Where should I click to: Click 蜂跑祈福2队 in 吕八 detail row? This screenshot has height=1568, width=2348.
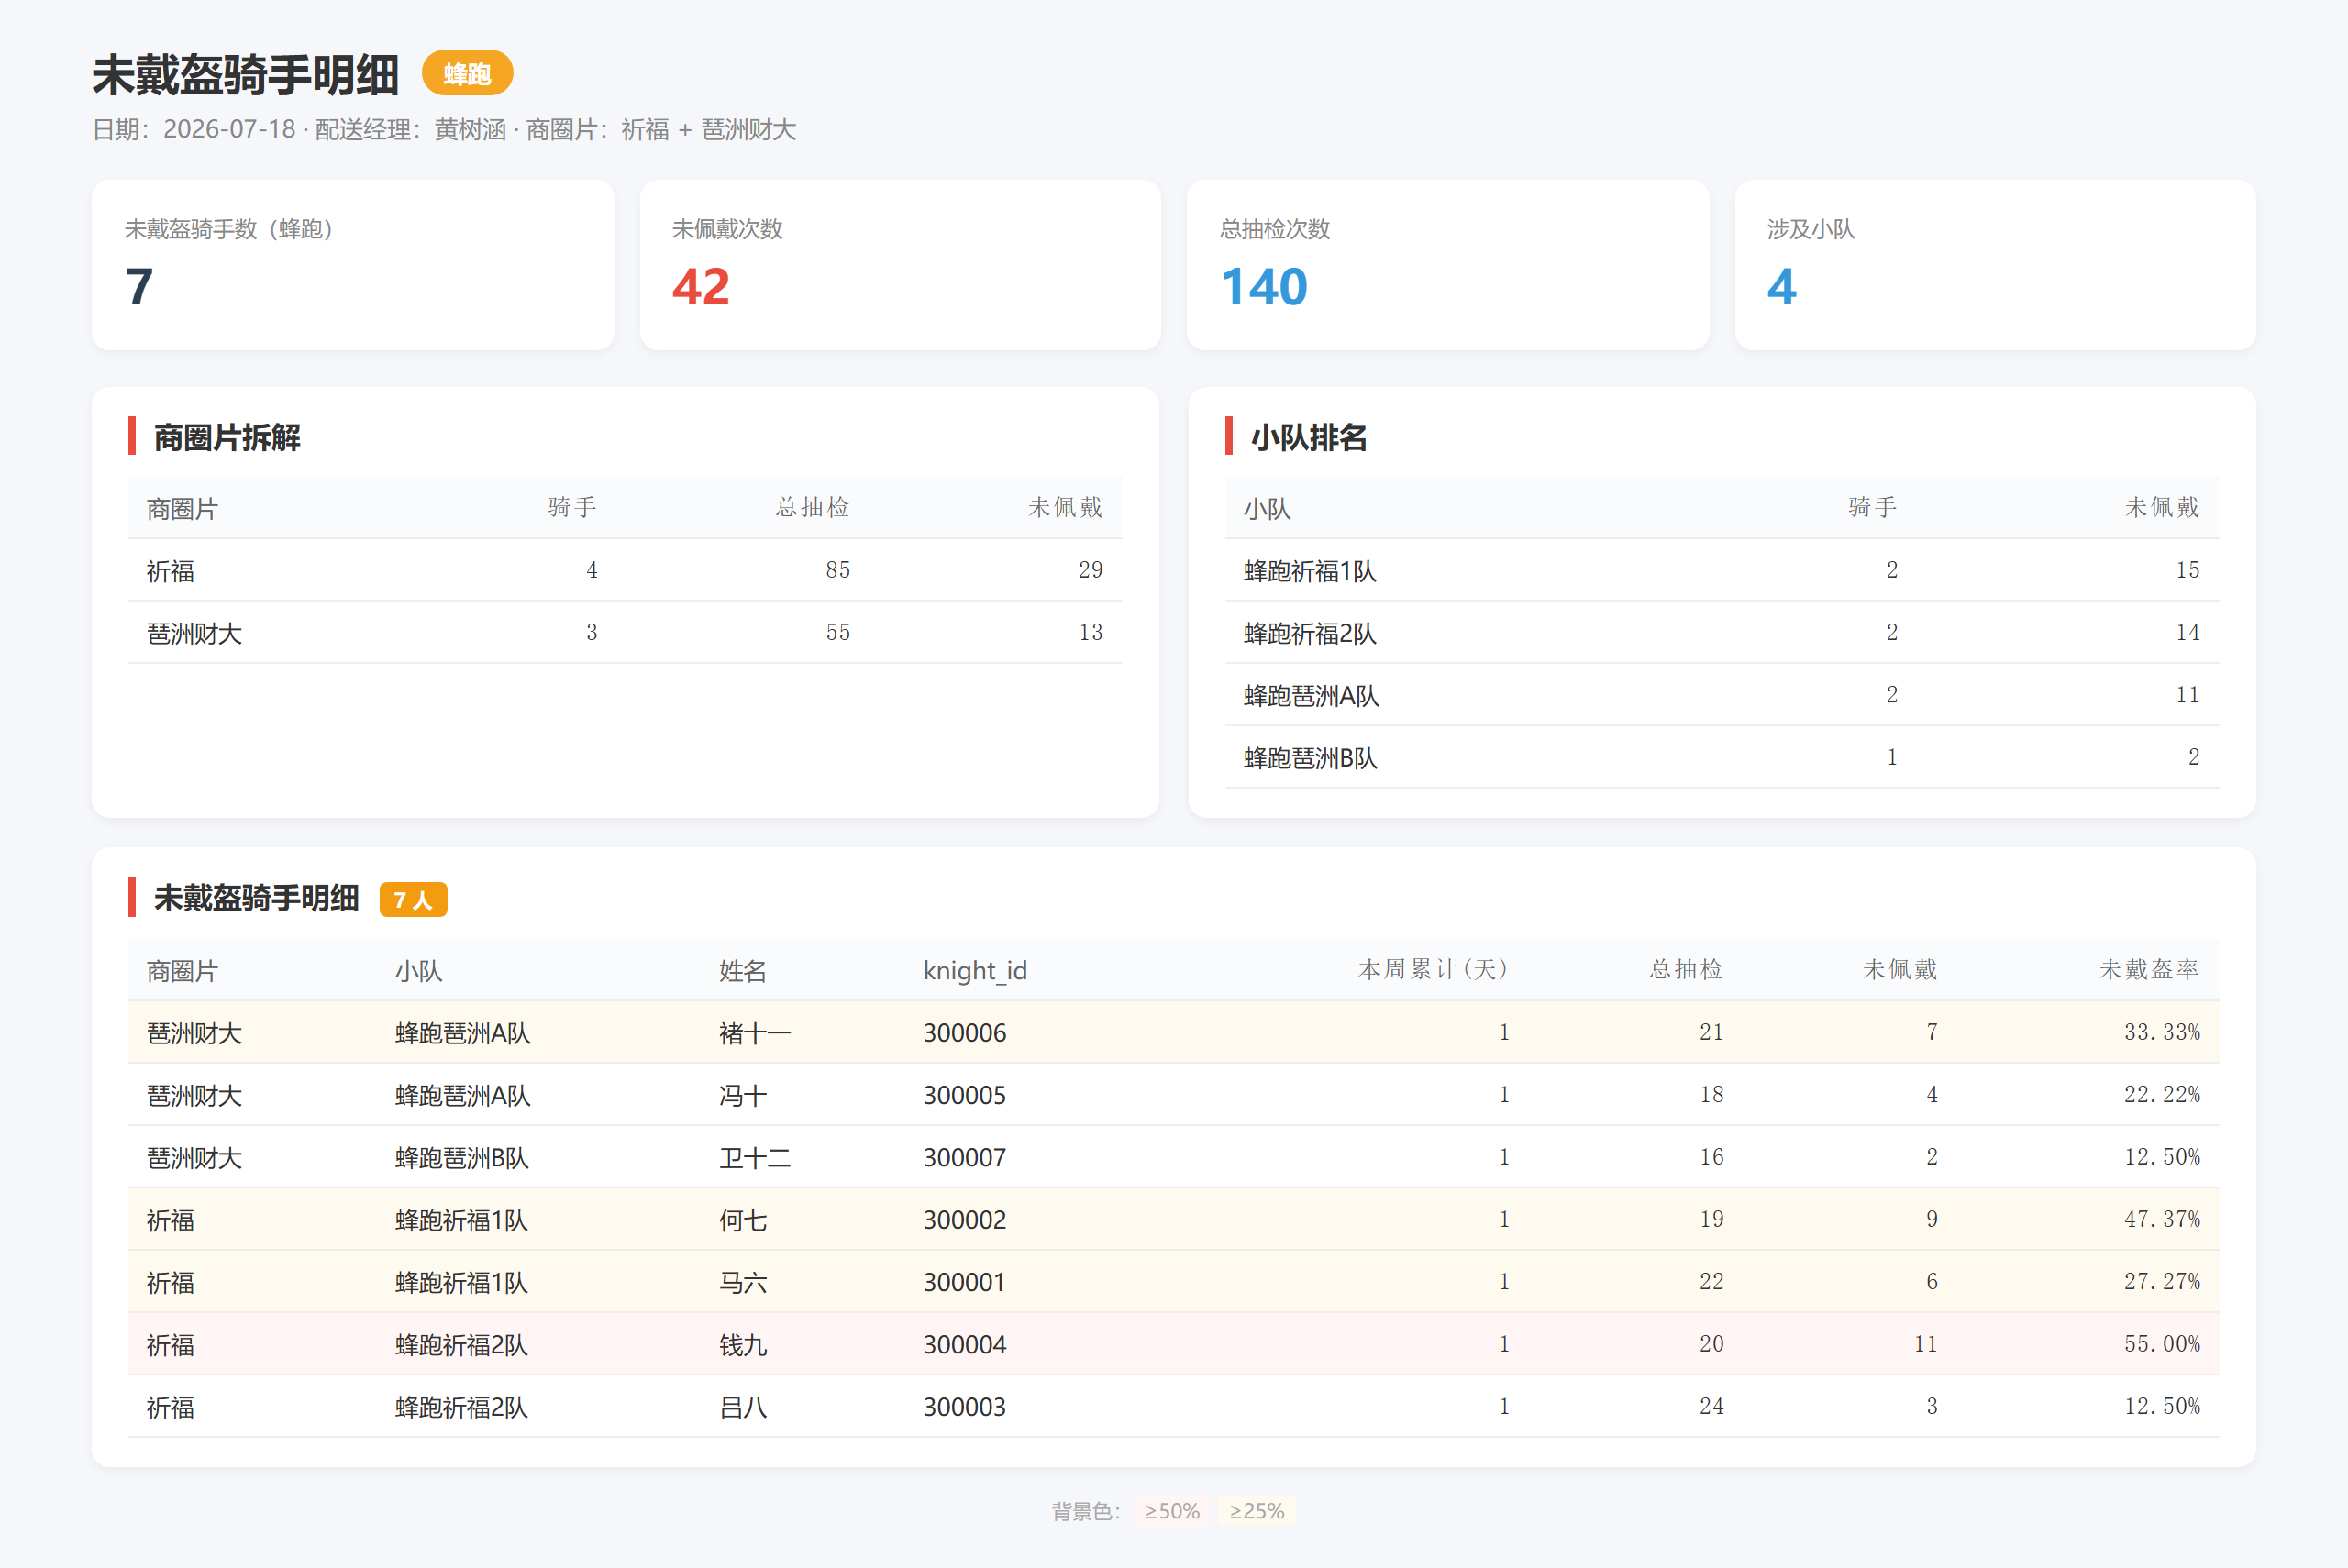[462, 1407]
